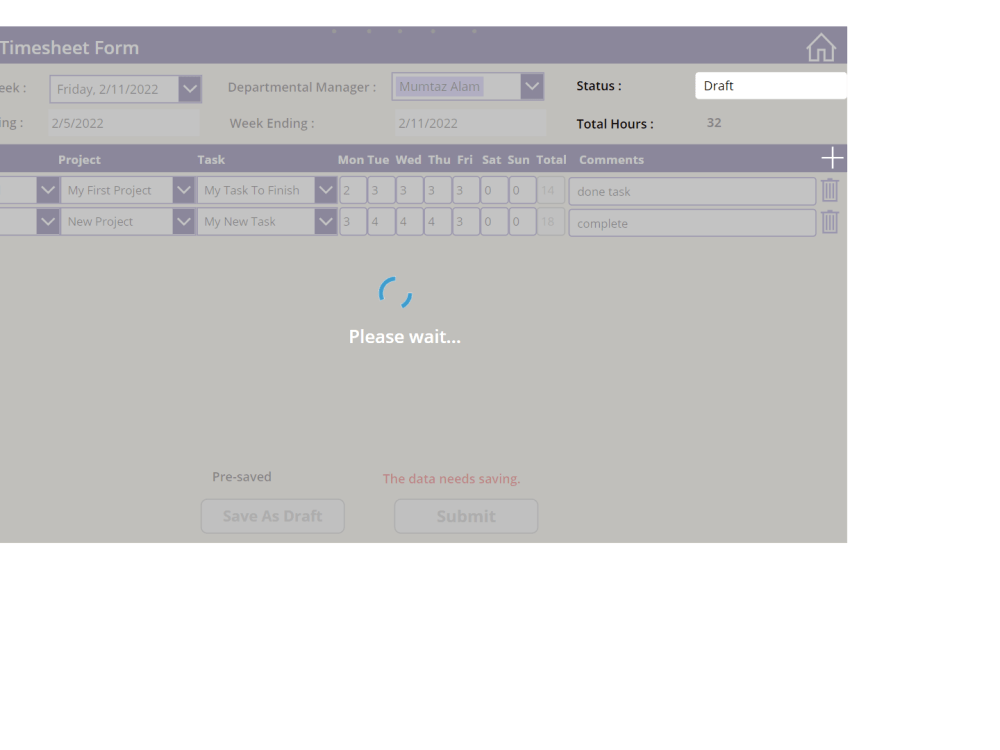This screenshot has height=750, width=1000.
Task: Click Mon hours field in My First Project row
Action: point(353,190)
